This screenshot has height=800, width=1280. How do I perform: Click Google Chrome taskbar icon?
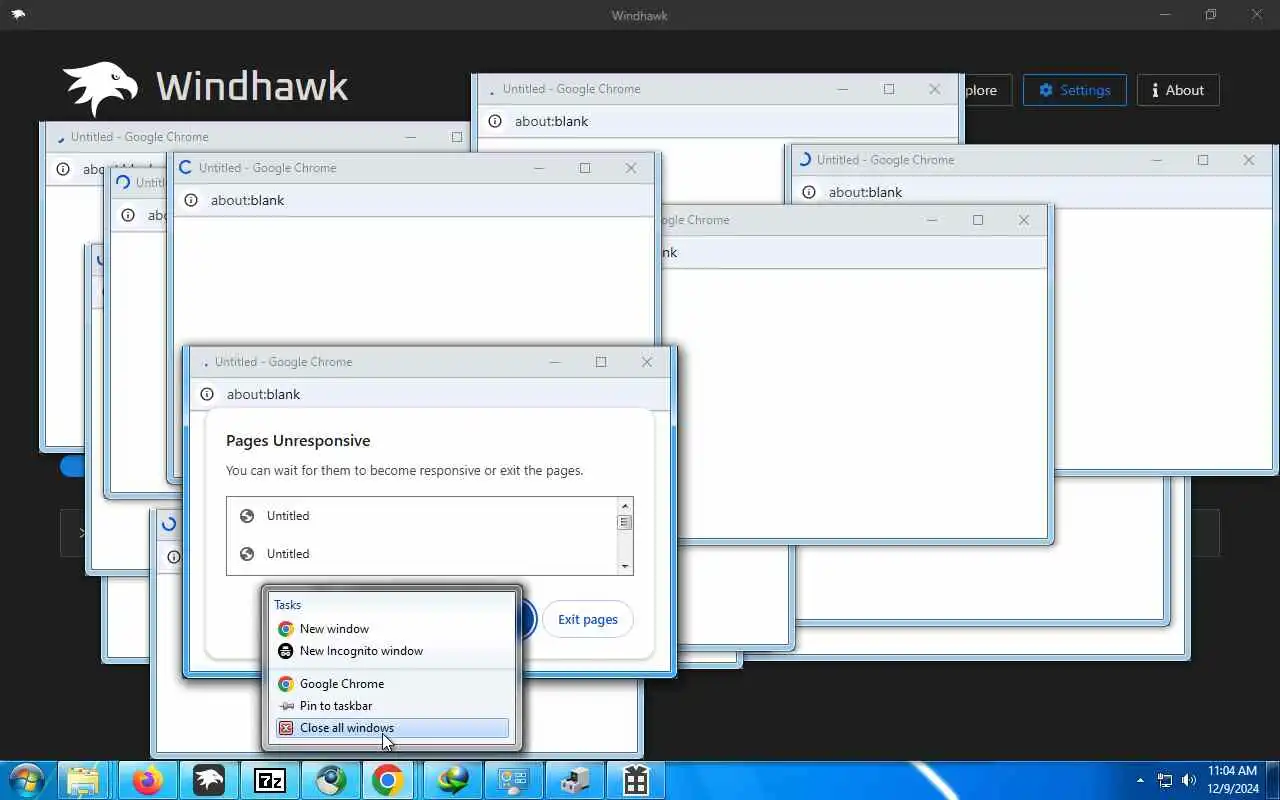pyautogui.click(x=388, y=780)
